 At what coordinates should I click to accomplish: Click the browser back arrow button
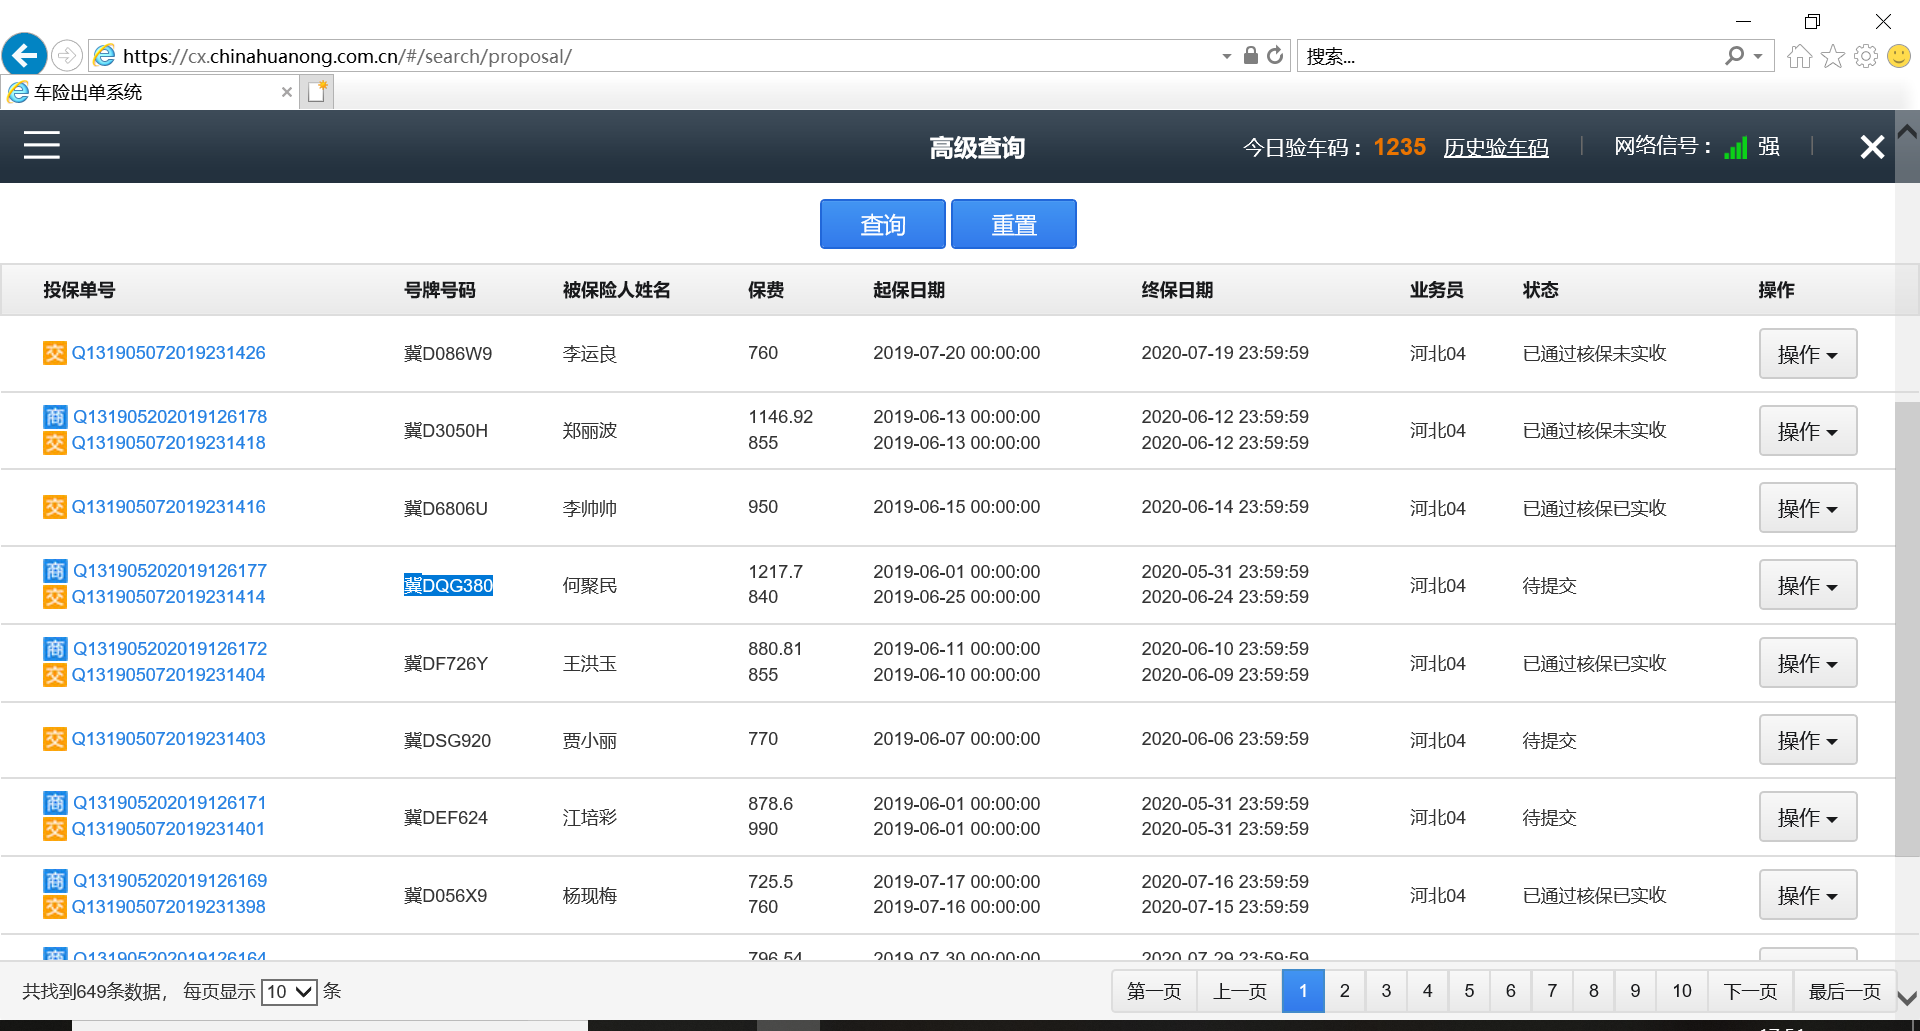pyautogui.click(x=25, y=55)
